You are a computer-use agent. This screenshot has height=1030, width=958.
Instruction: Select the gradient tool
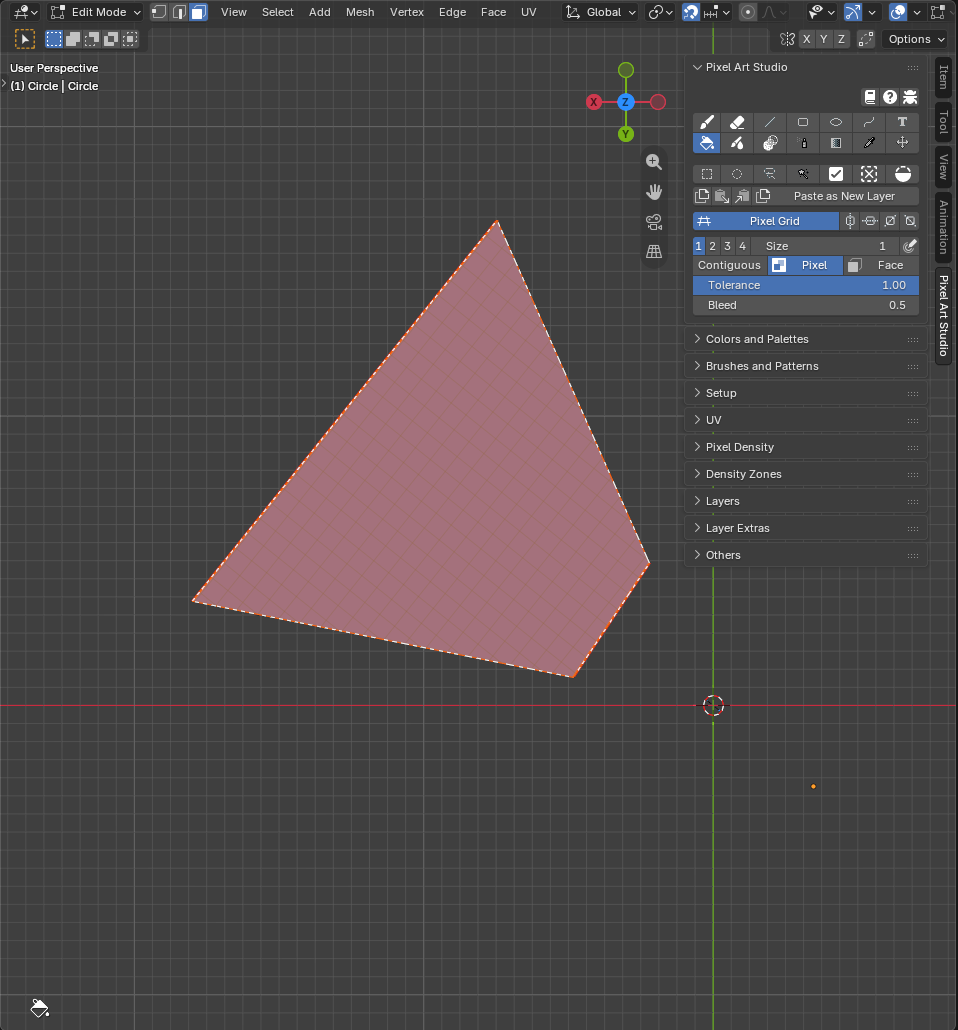coord(836,143)
